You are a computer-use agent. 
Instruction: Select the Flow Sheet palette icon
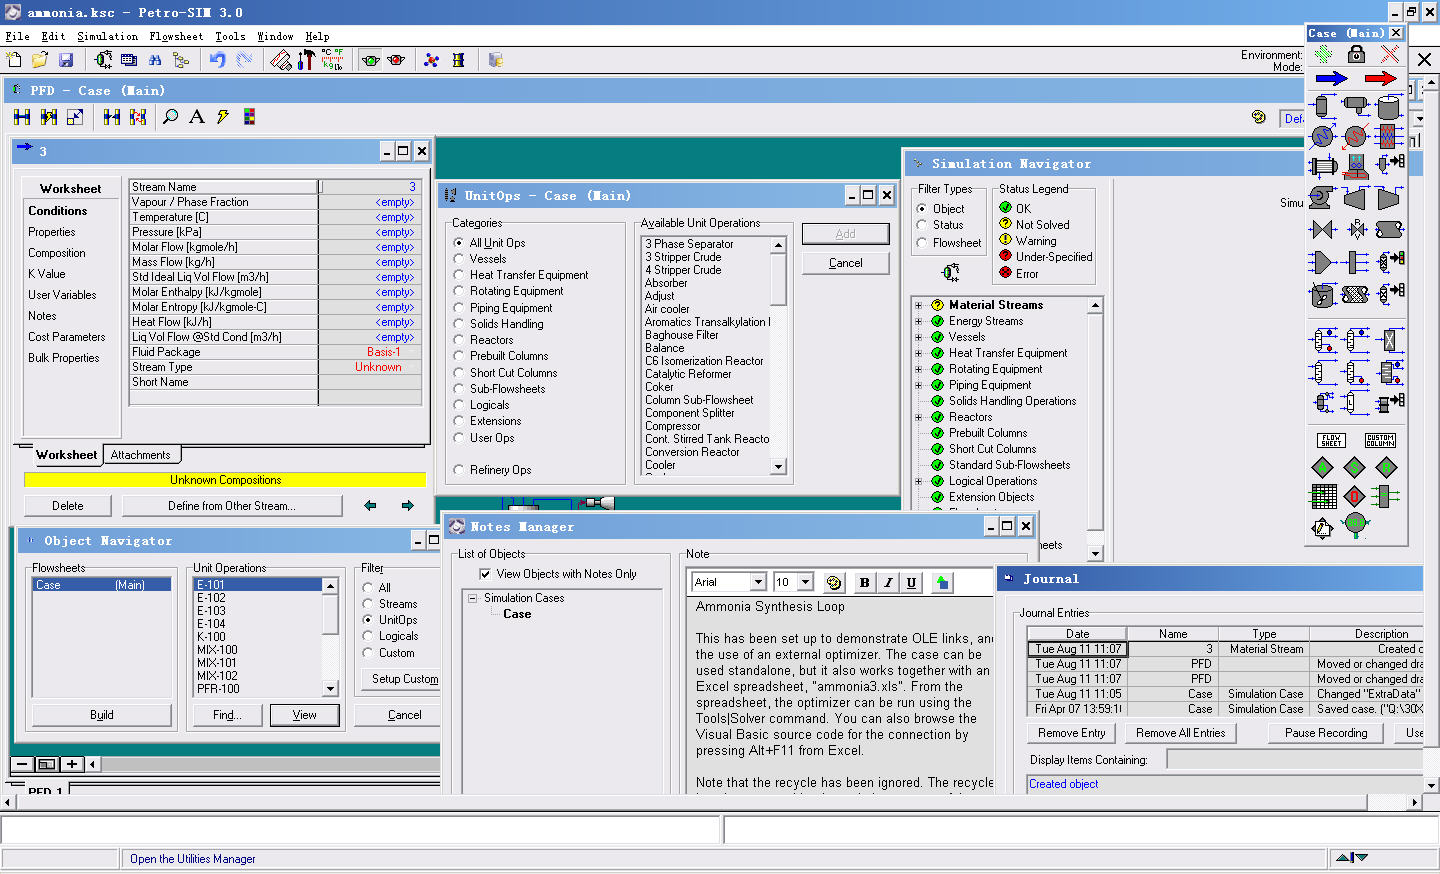pyautogui.click(x=1331, y=440)
